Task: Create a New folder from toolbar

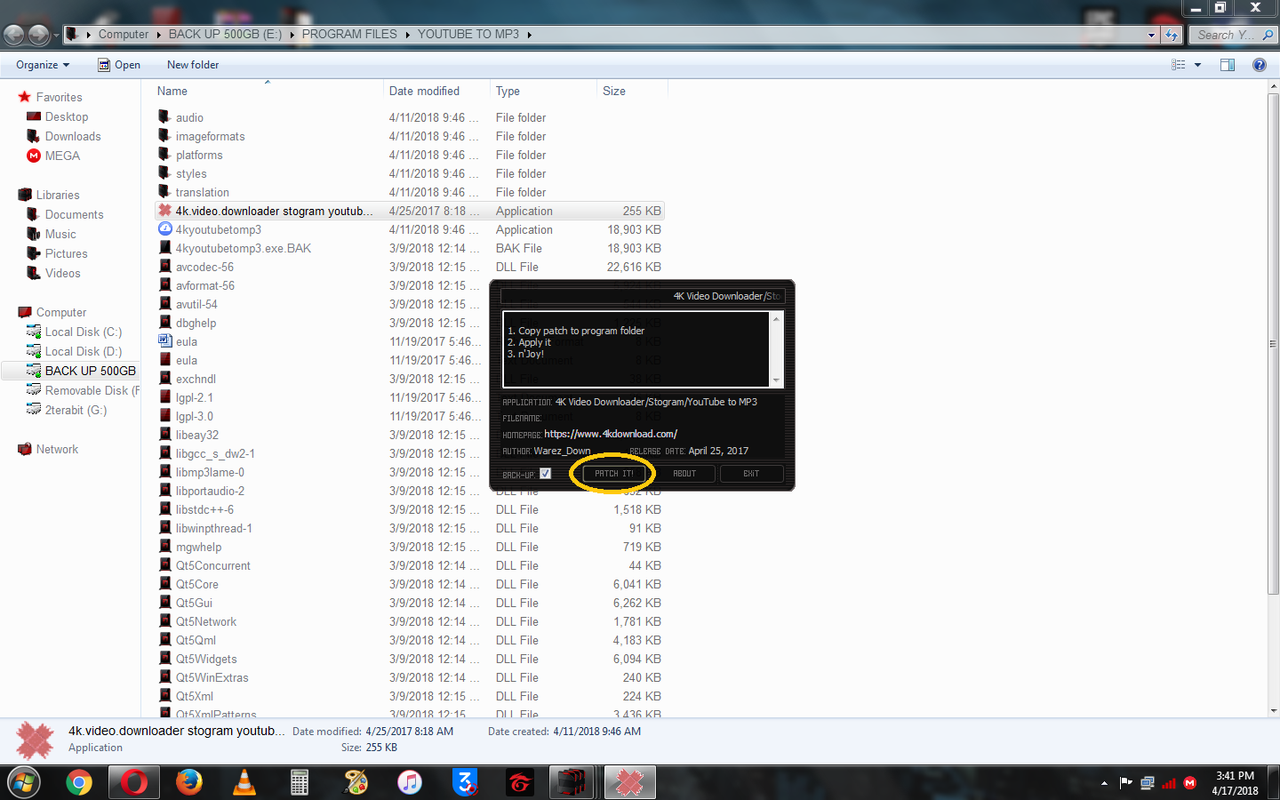Action: (x=193, y=65)
